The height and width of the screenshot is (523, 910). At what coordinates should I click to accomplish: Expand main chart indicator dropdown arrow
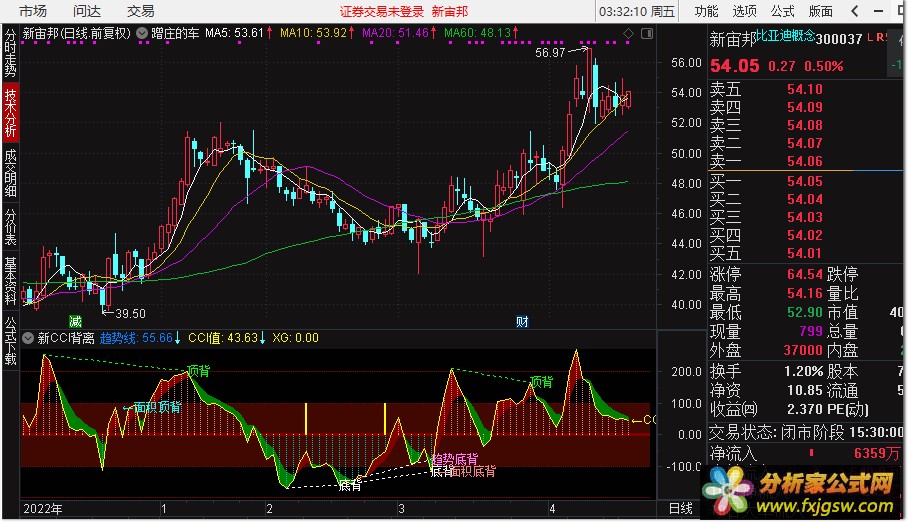pyautogui.click(x=142, y=34)
